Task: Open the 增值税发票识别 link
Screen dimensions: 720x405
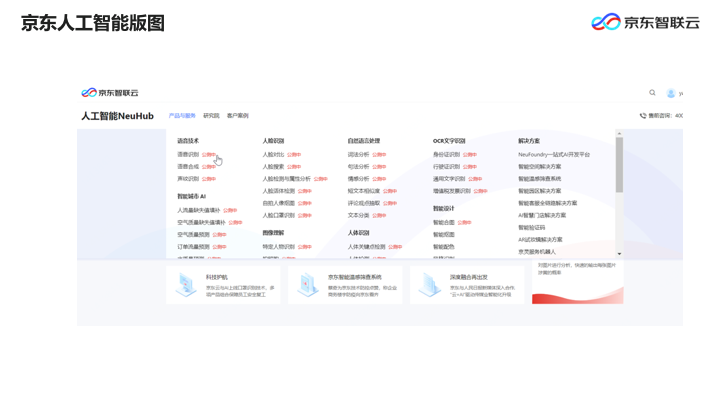Action: [452, 191]
